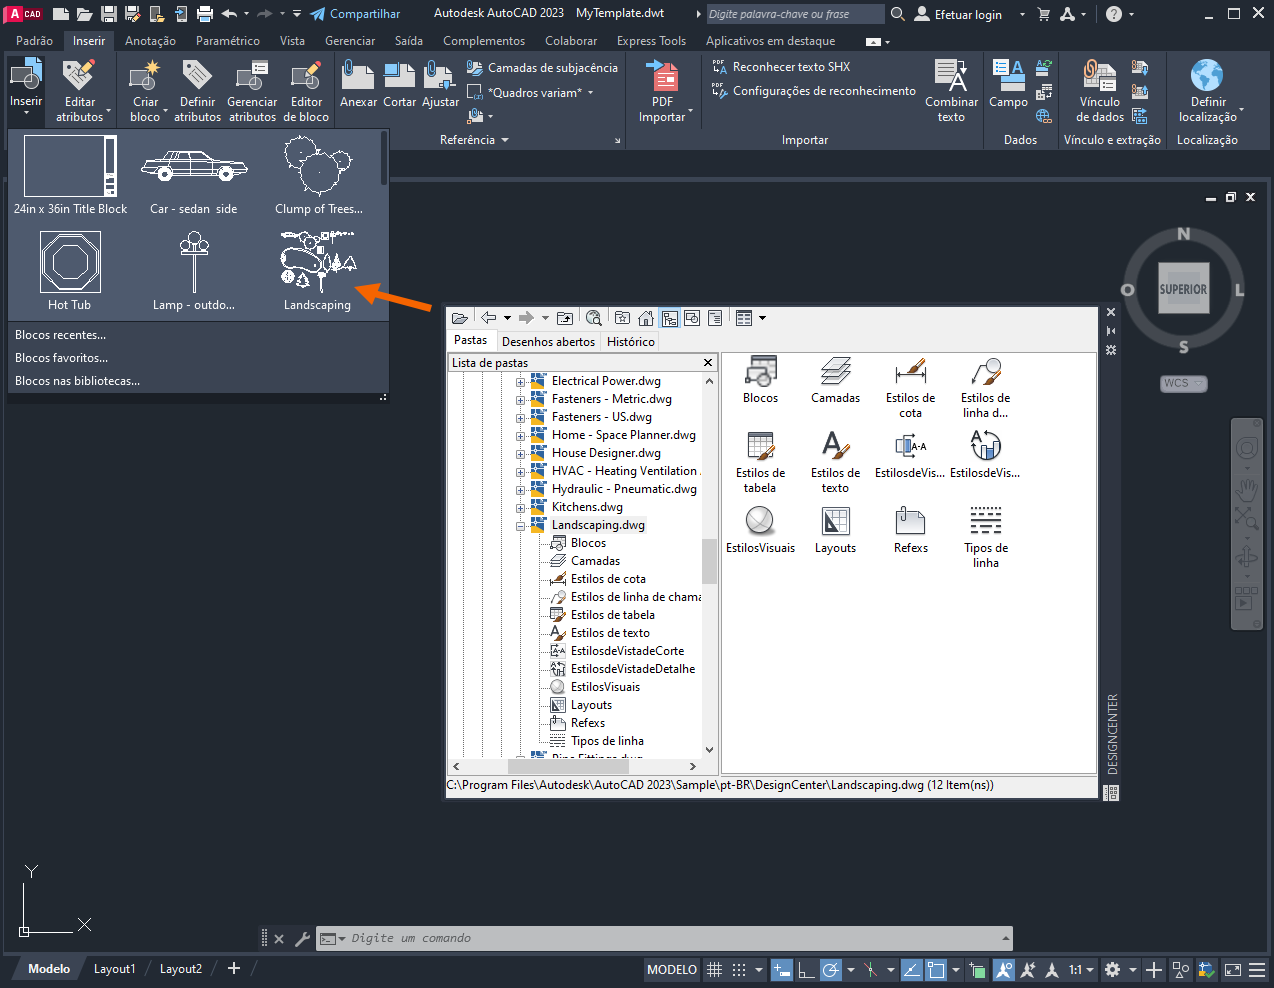Image resolution: width=1274 pixels, height=988 pixels.
Task: Click Compartilhar in title bar
Action: pyautogui.click(x=355, y=14)
